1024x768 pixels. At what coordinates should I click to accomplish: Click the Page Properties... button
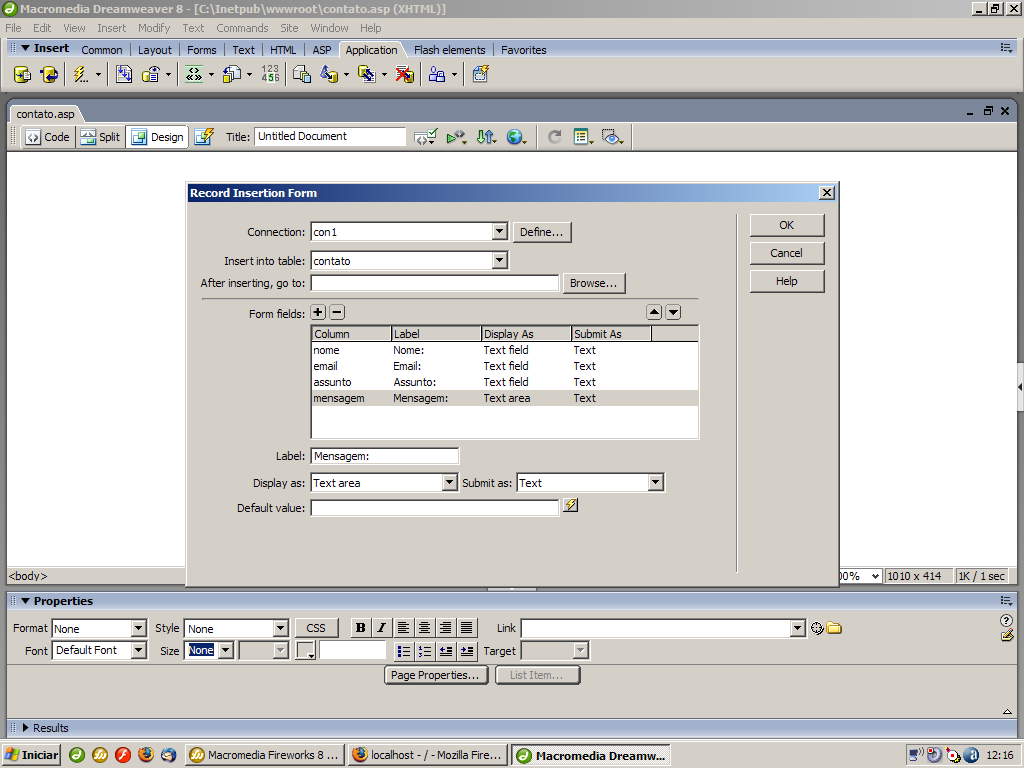coord(436,675)
